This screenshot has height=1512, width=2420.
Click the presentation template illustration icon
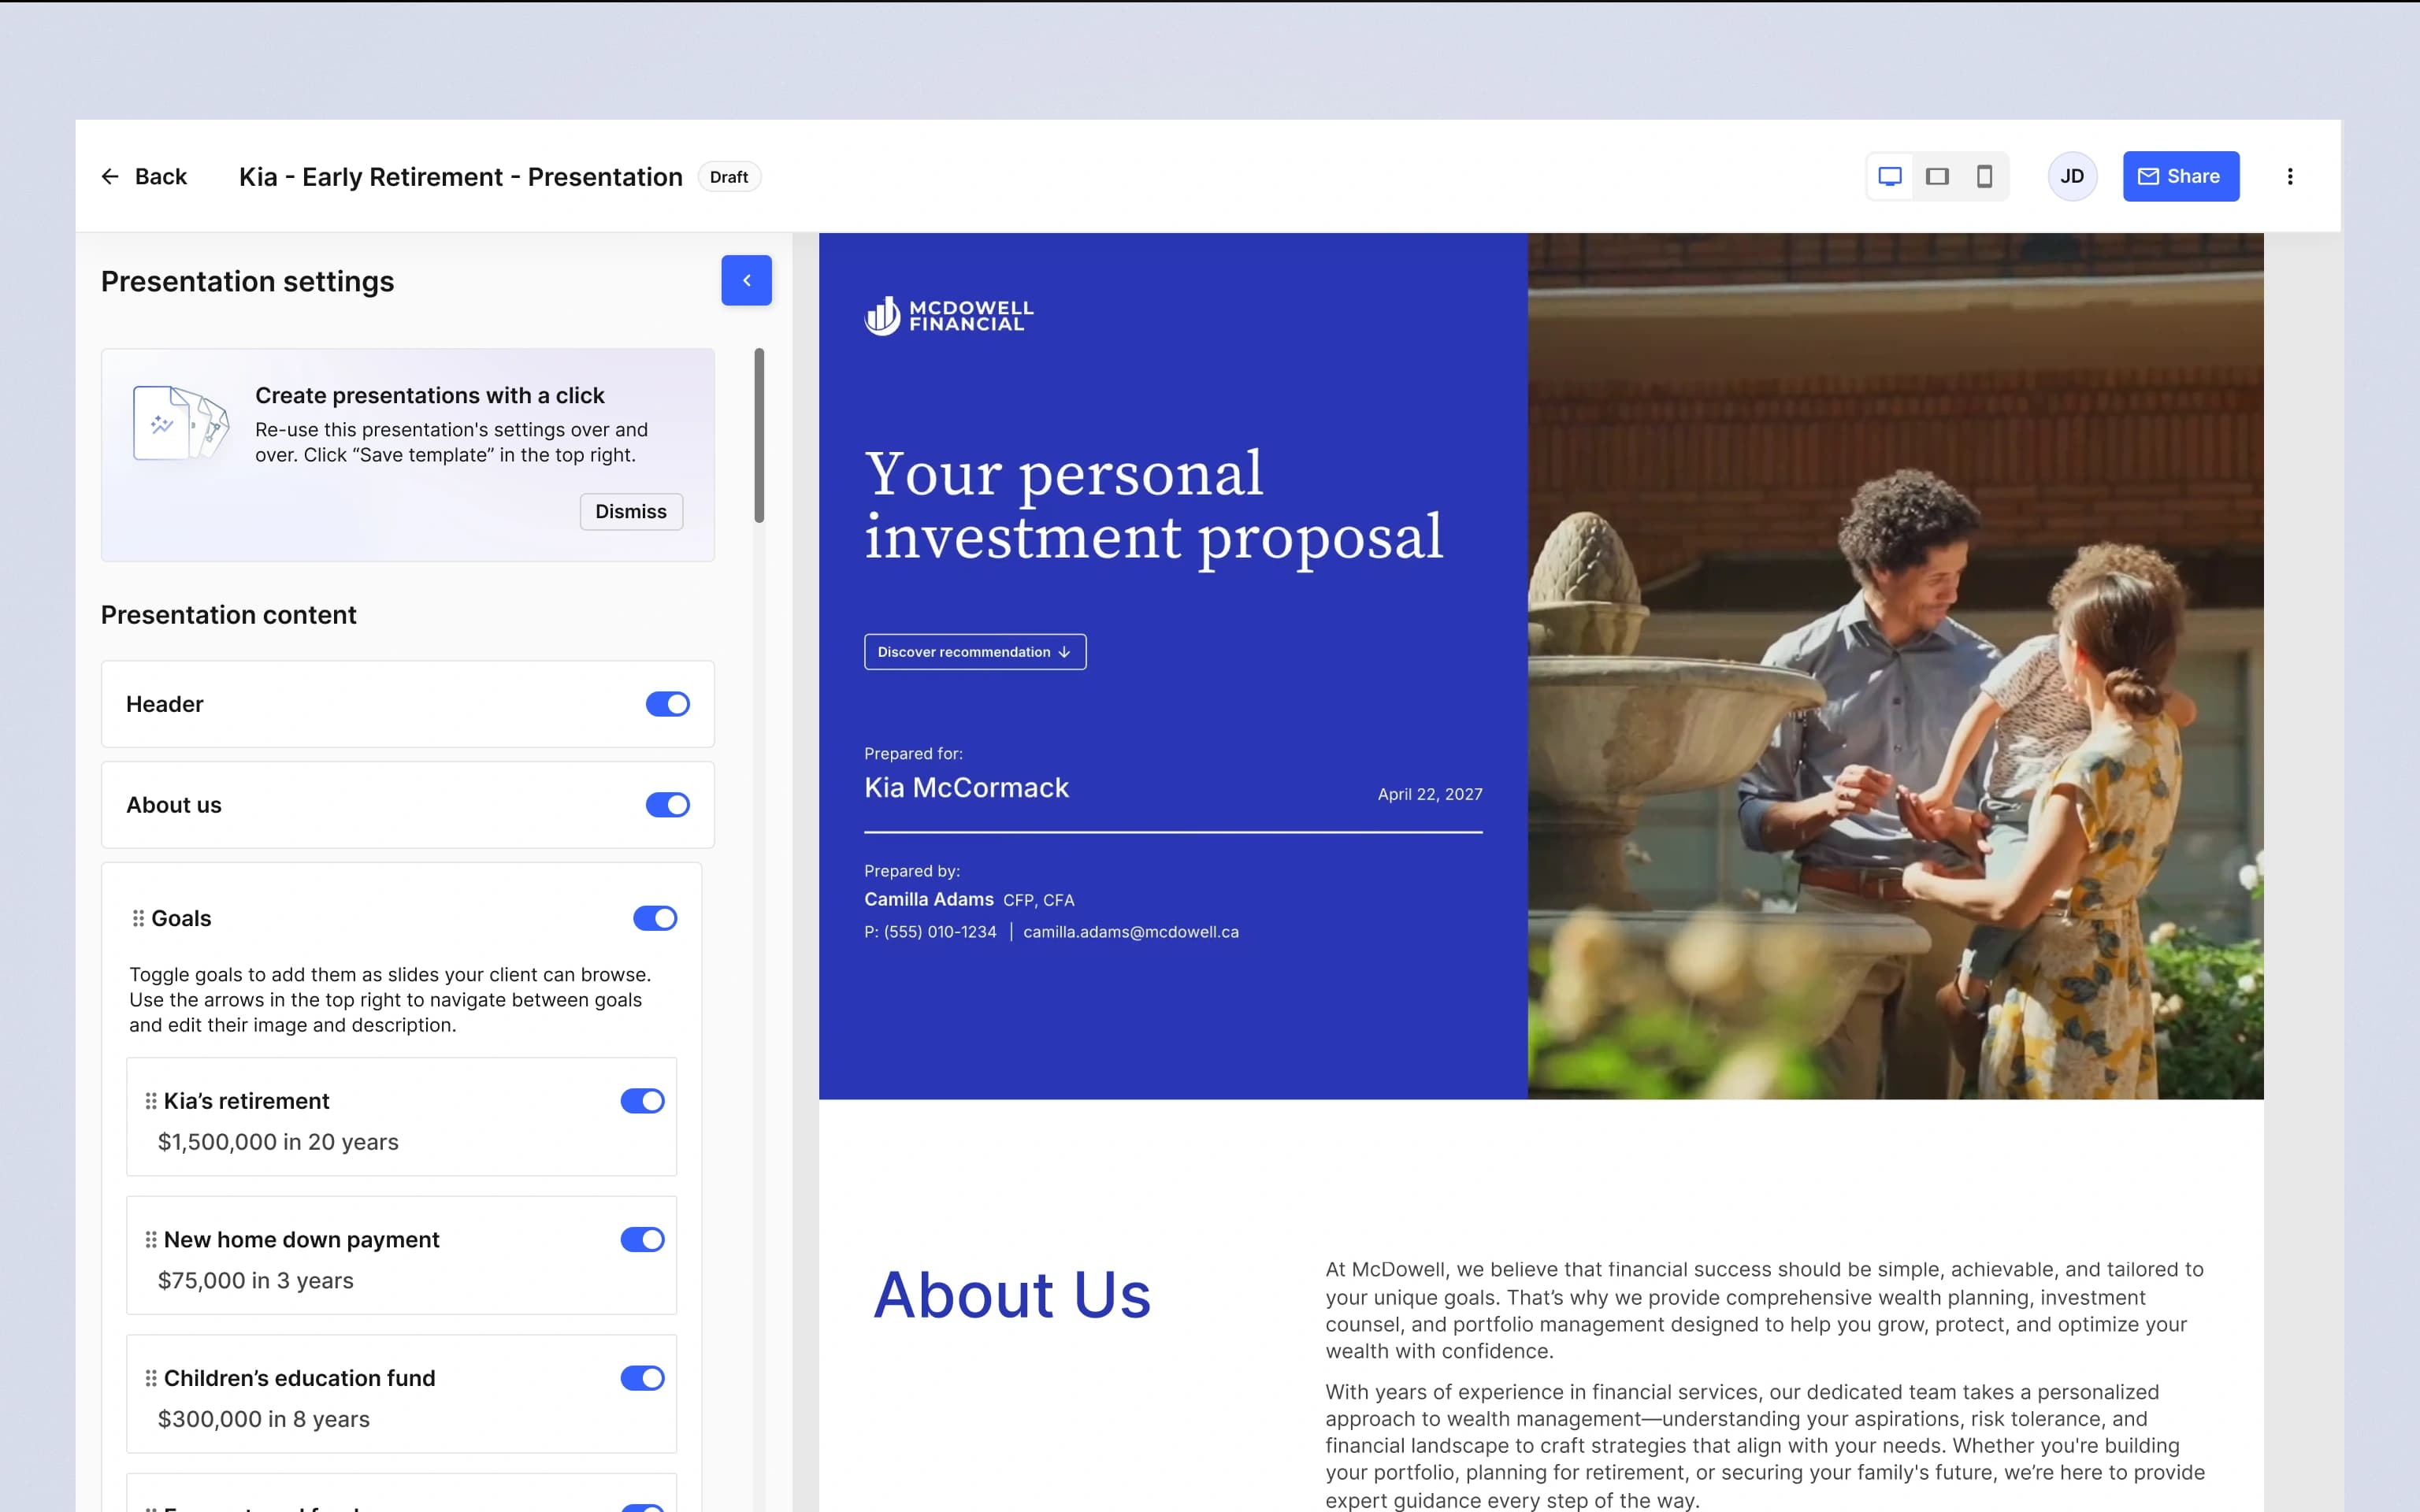pyautogui.click(x=181, y=422)
